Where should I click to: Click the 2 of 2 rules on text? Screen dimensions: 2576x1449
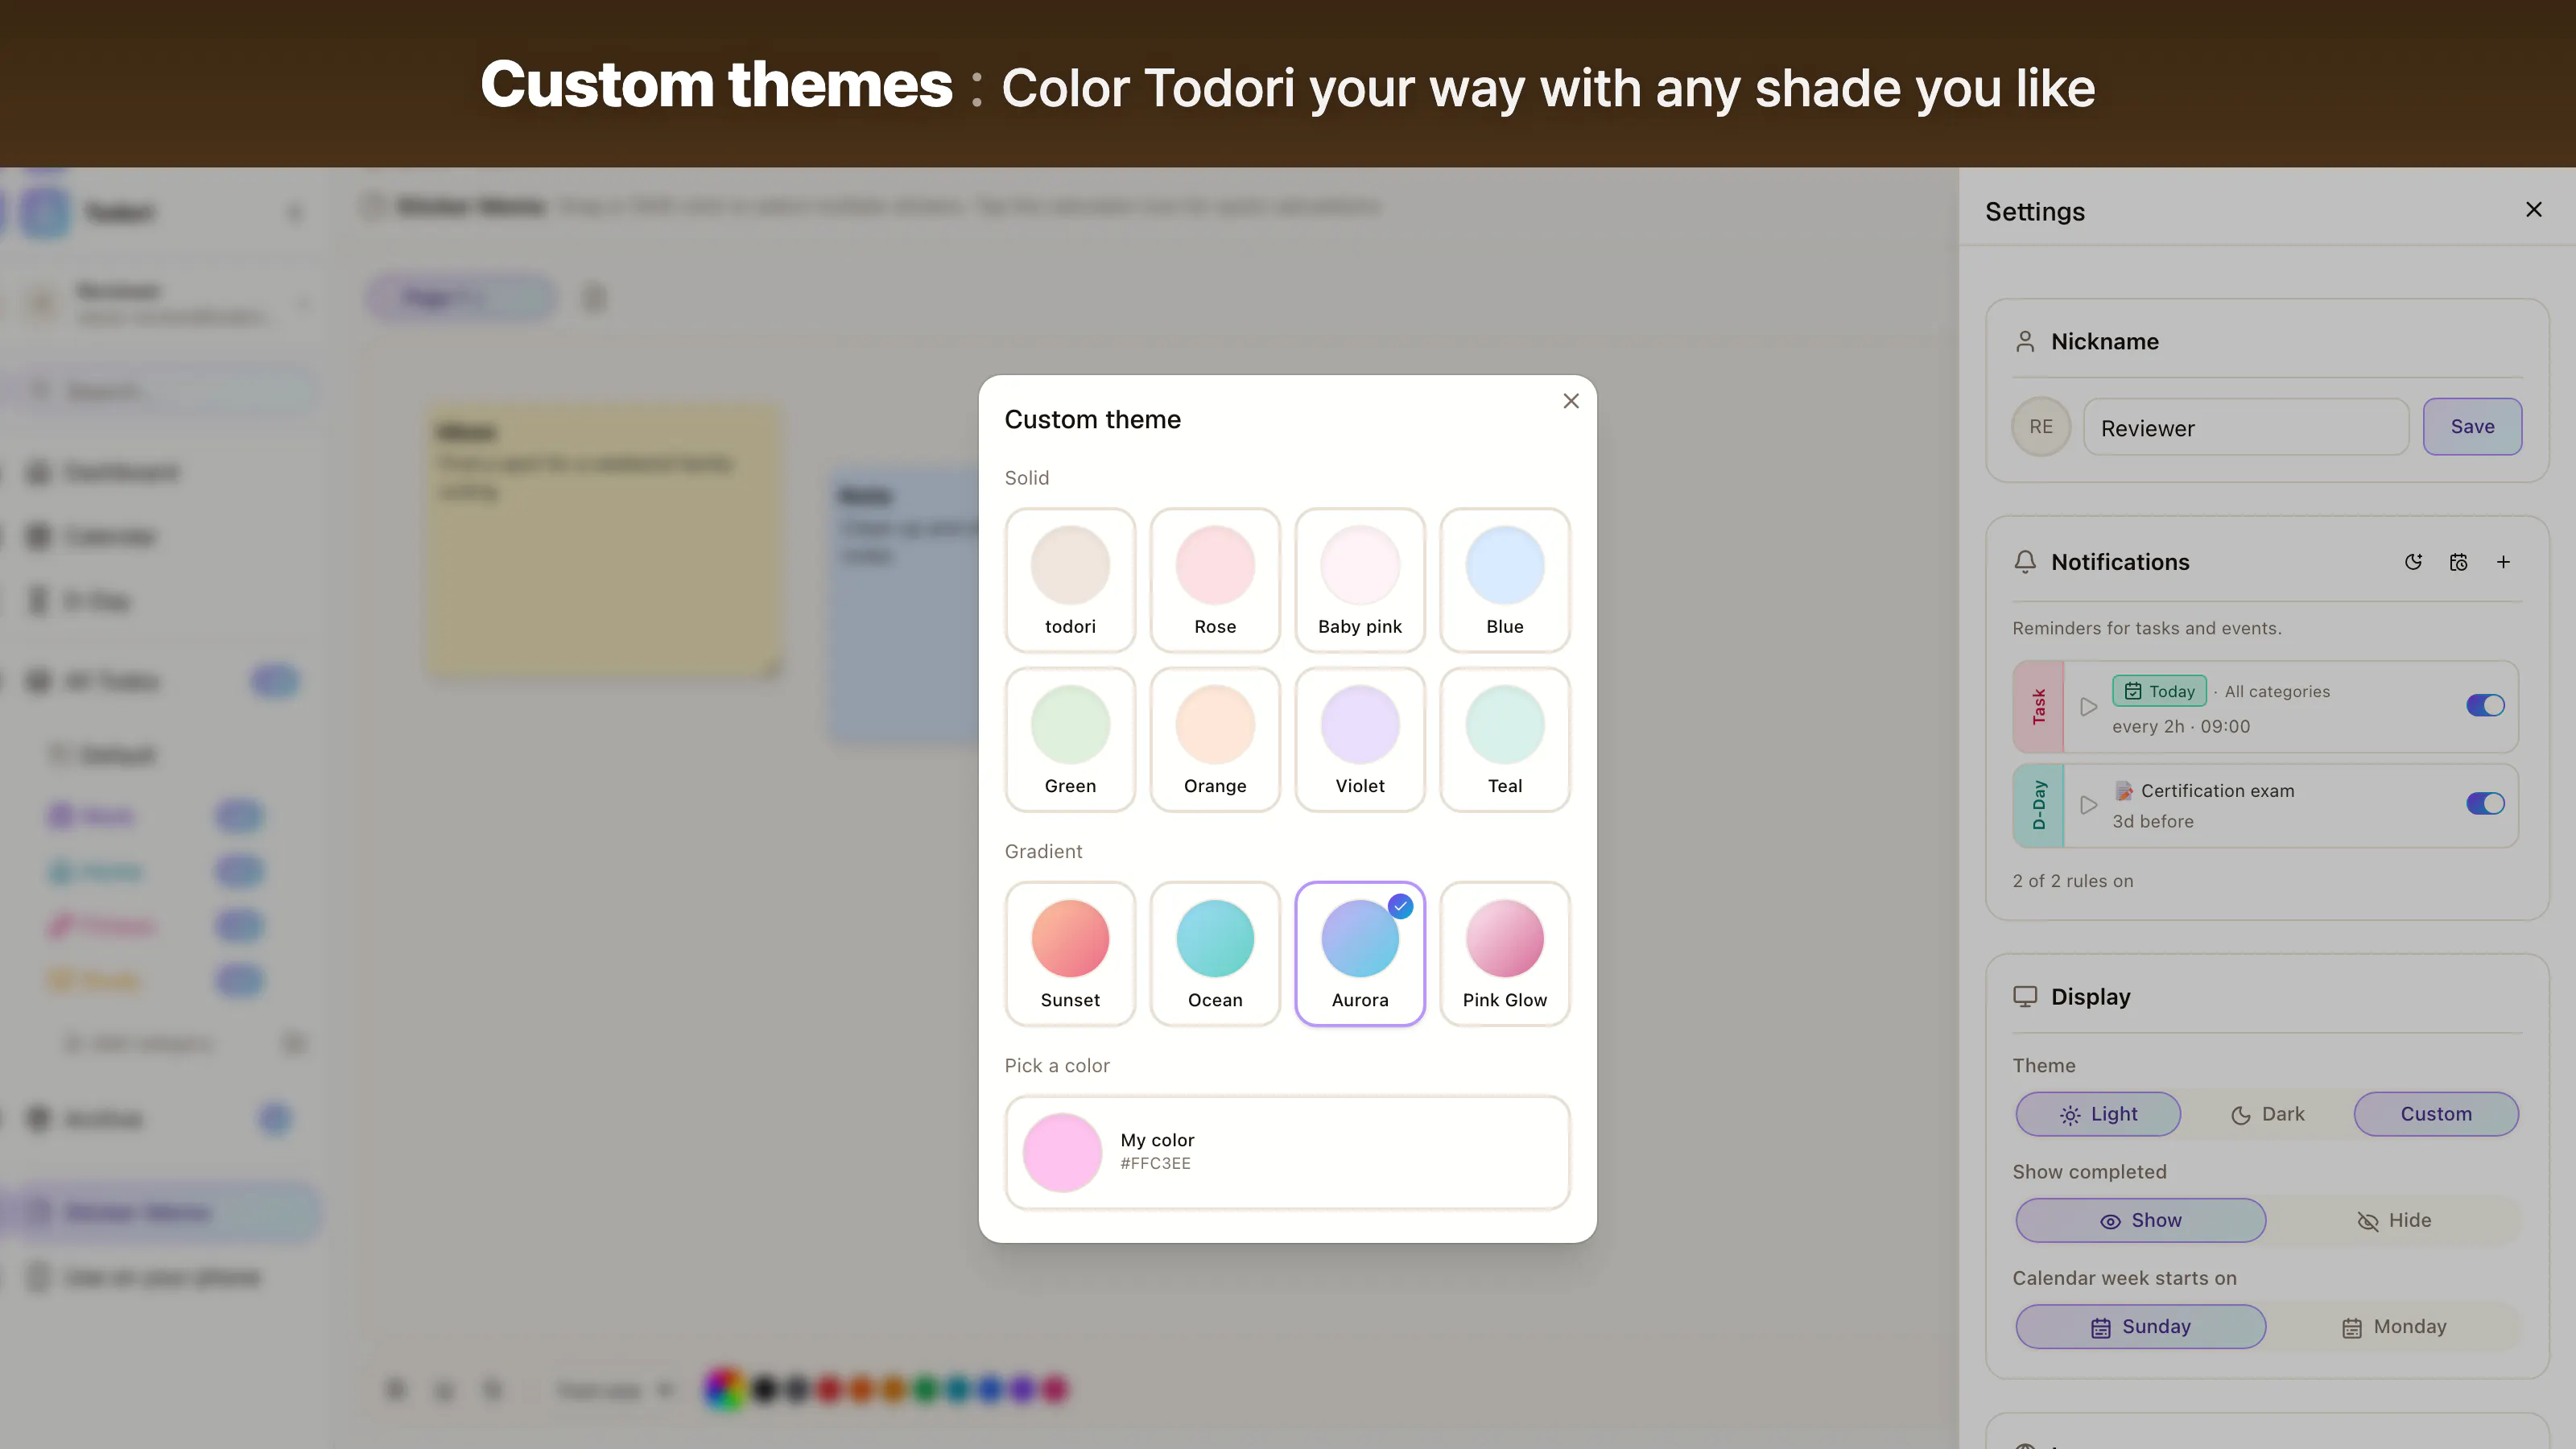(x=2073, y=881)
